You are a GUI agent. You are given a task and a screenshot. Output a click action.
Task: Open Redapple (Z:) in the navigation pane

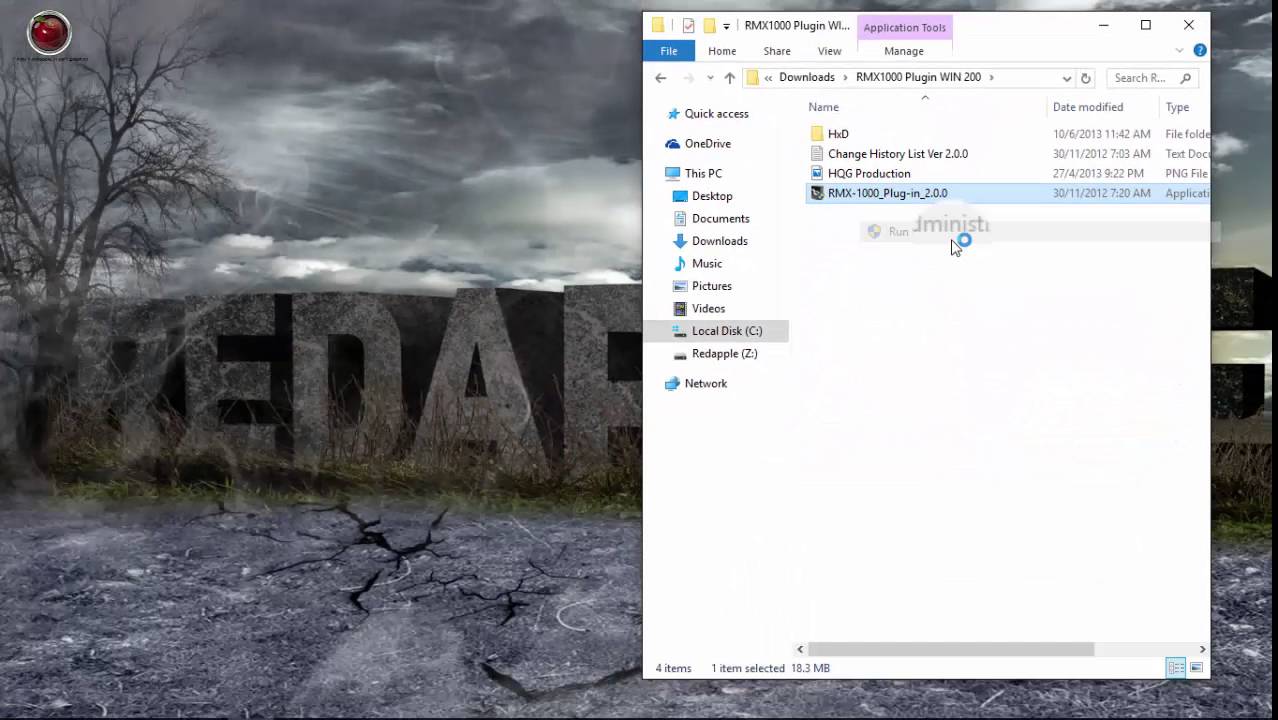[724, 354]
